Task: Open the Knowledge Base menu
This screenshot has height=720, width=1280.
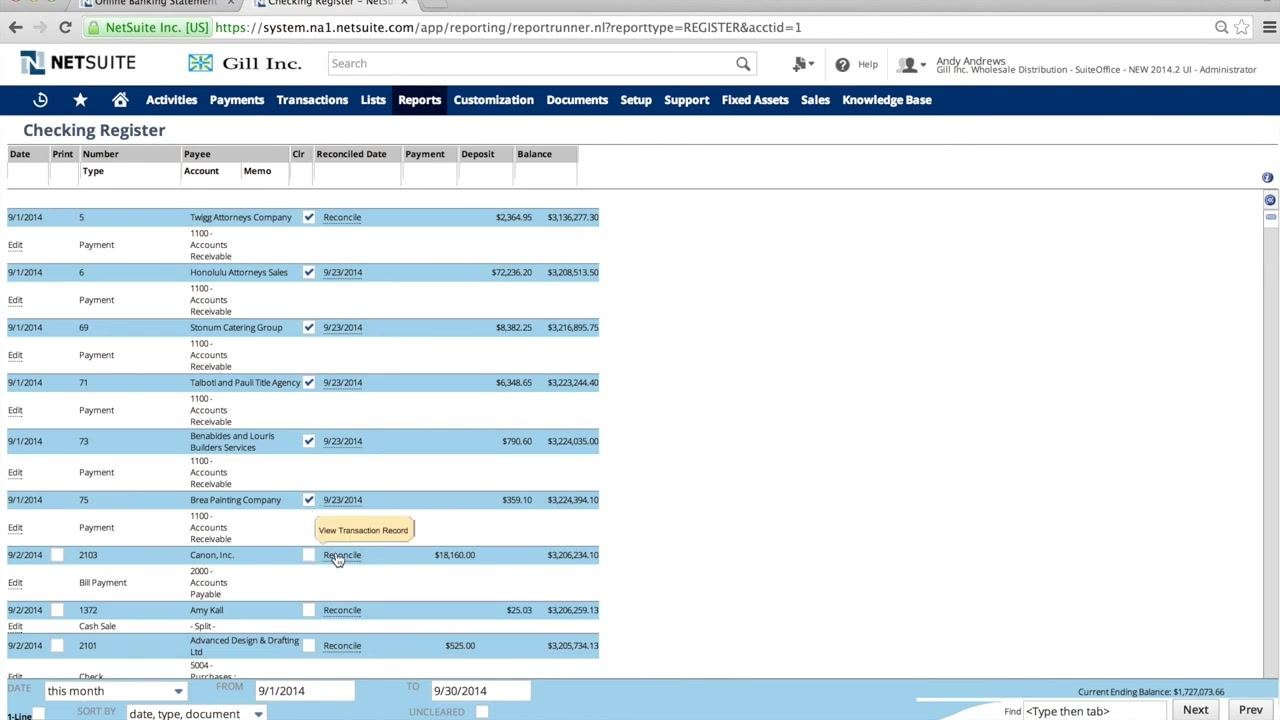Action: point(887,100)
